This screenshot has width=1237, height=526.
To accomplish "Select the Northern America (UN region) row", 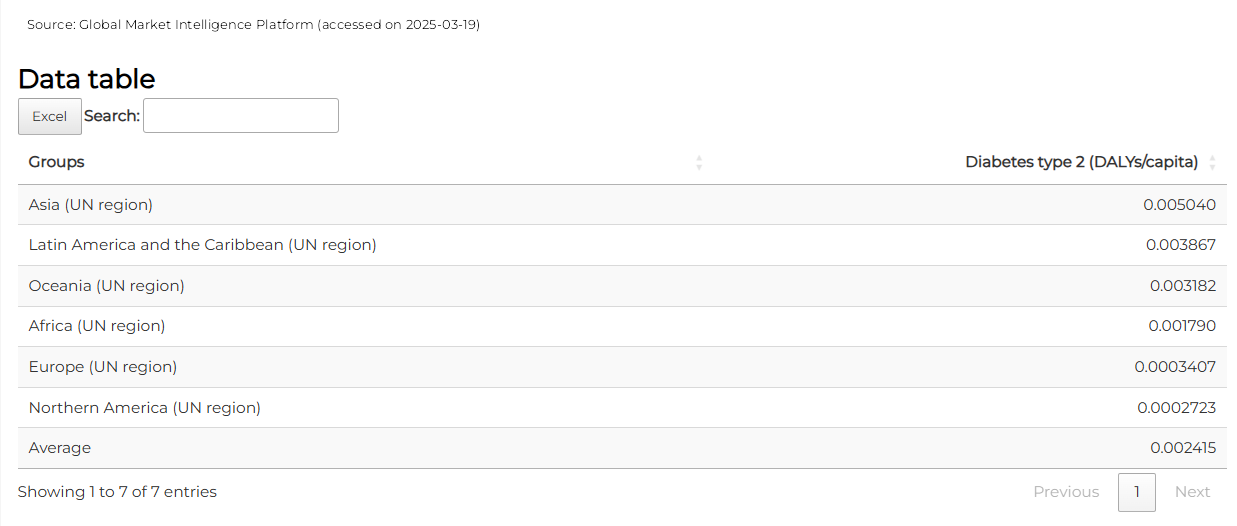I will [622, 408].
